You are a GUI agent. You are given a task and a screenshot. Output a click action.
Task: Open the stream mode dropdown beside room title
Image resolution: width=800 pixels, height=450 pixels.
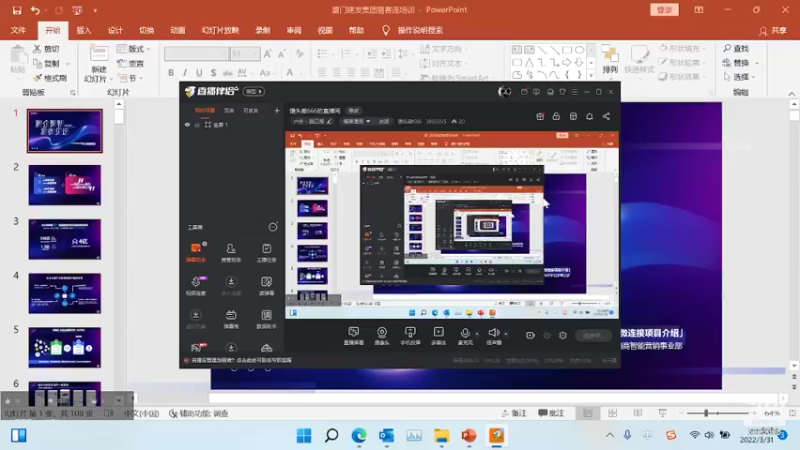tap(356, 121)
